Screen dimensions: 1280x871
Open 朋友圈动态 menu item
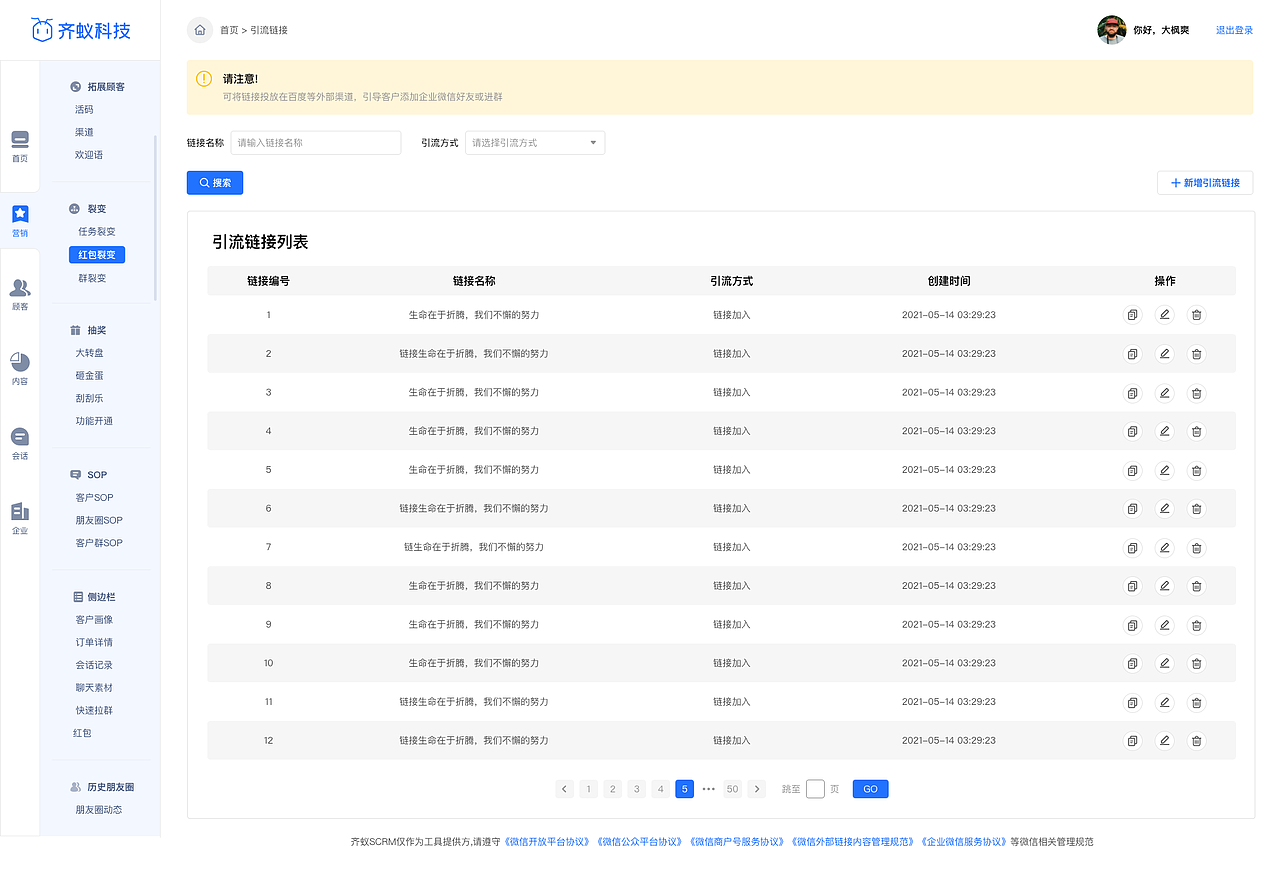click(x=99, y=810)
